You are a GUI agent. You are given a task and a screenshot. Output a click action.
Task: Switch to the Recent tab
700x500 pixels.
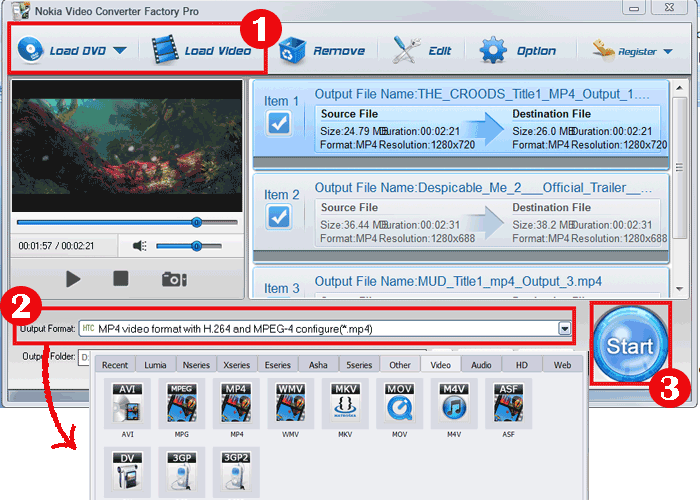click(x=115, y=365)
